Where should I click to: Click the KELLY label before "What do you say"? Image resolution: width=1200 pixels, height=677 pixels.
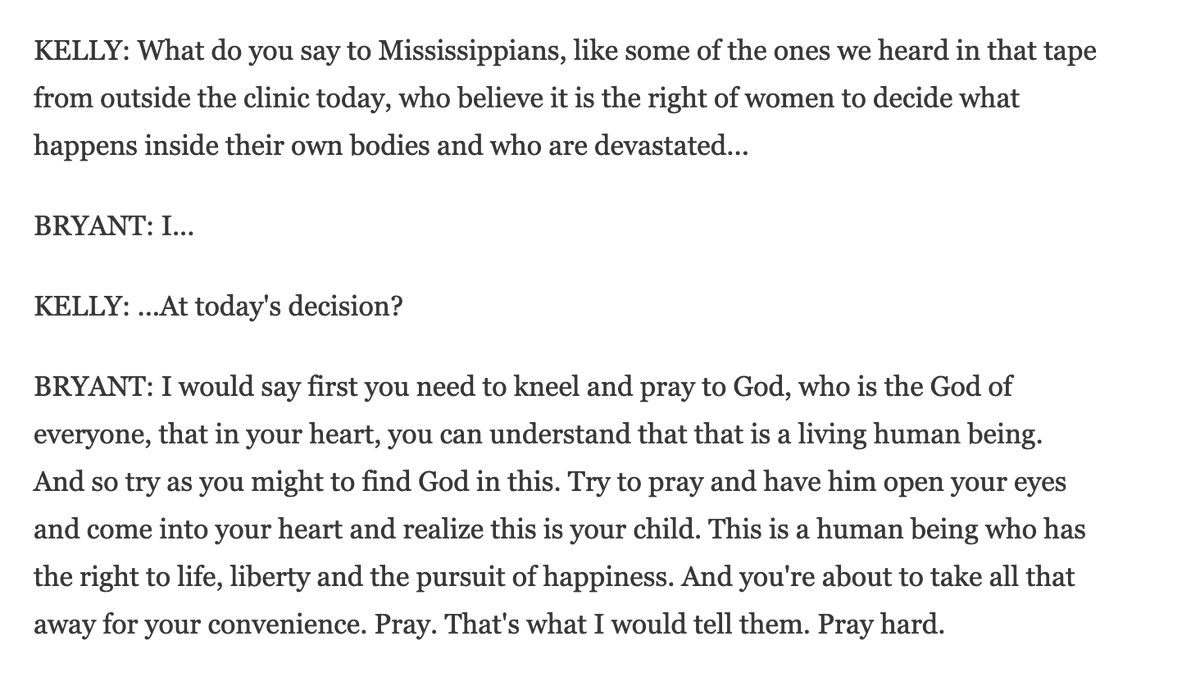tap(76, 52)
